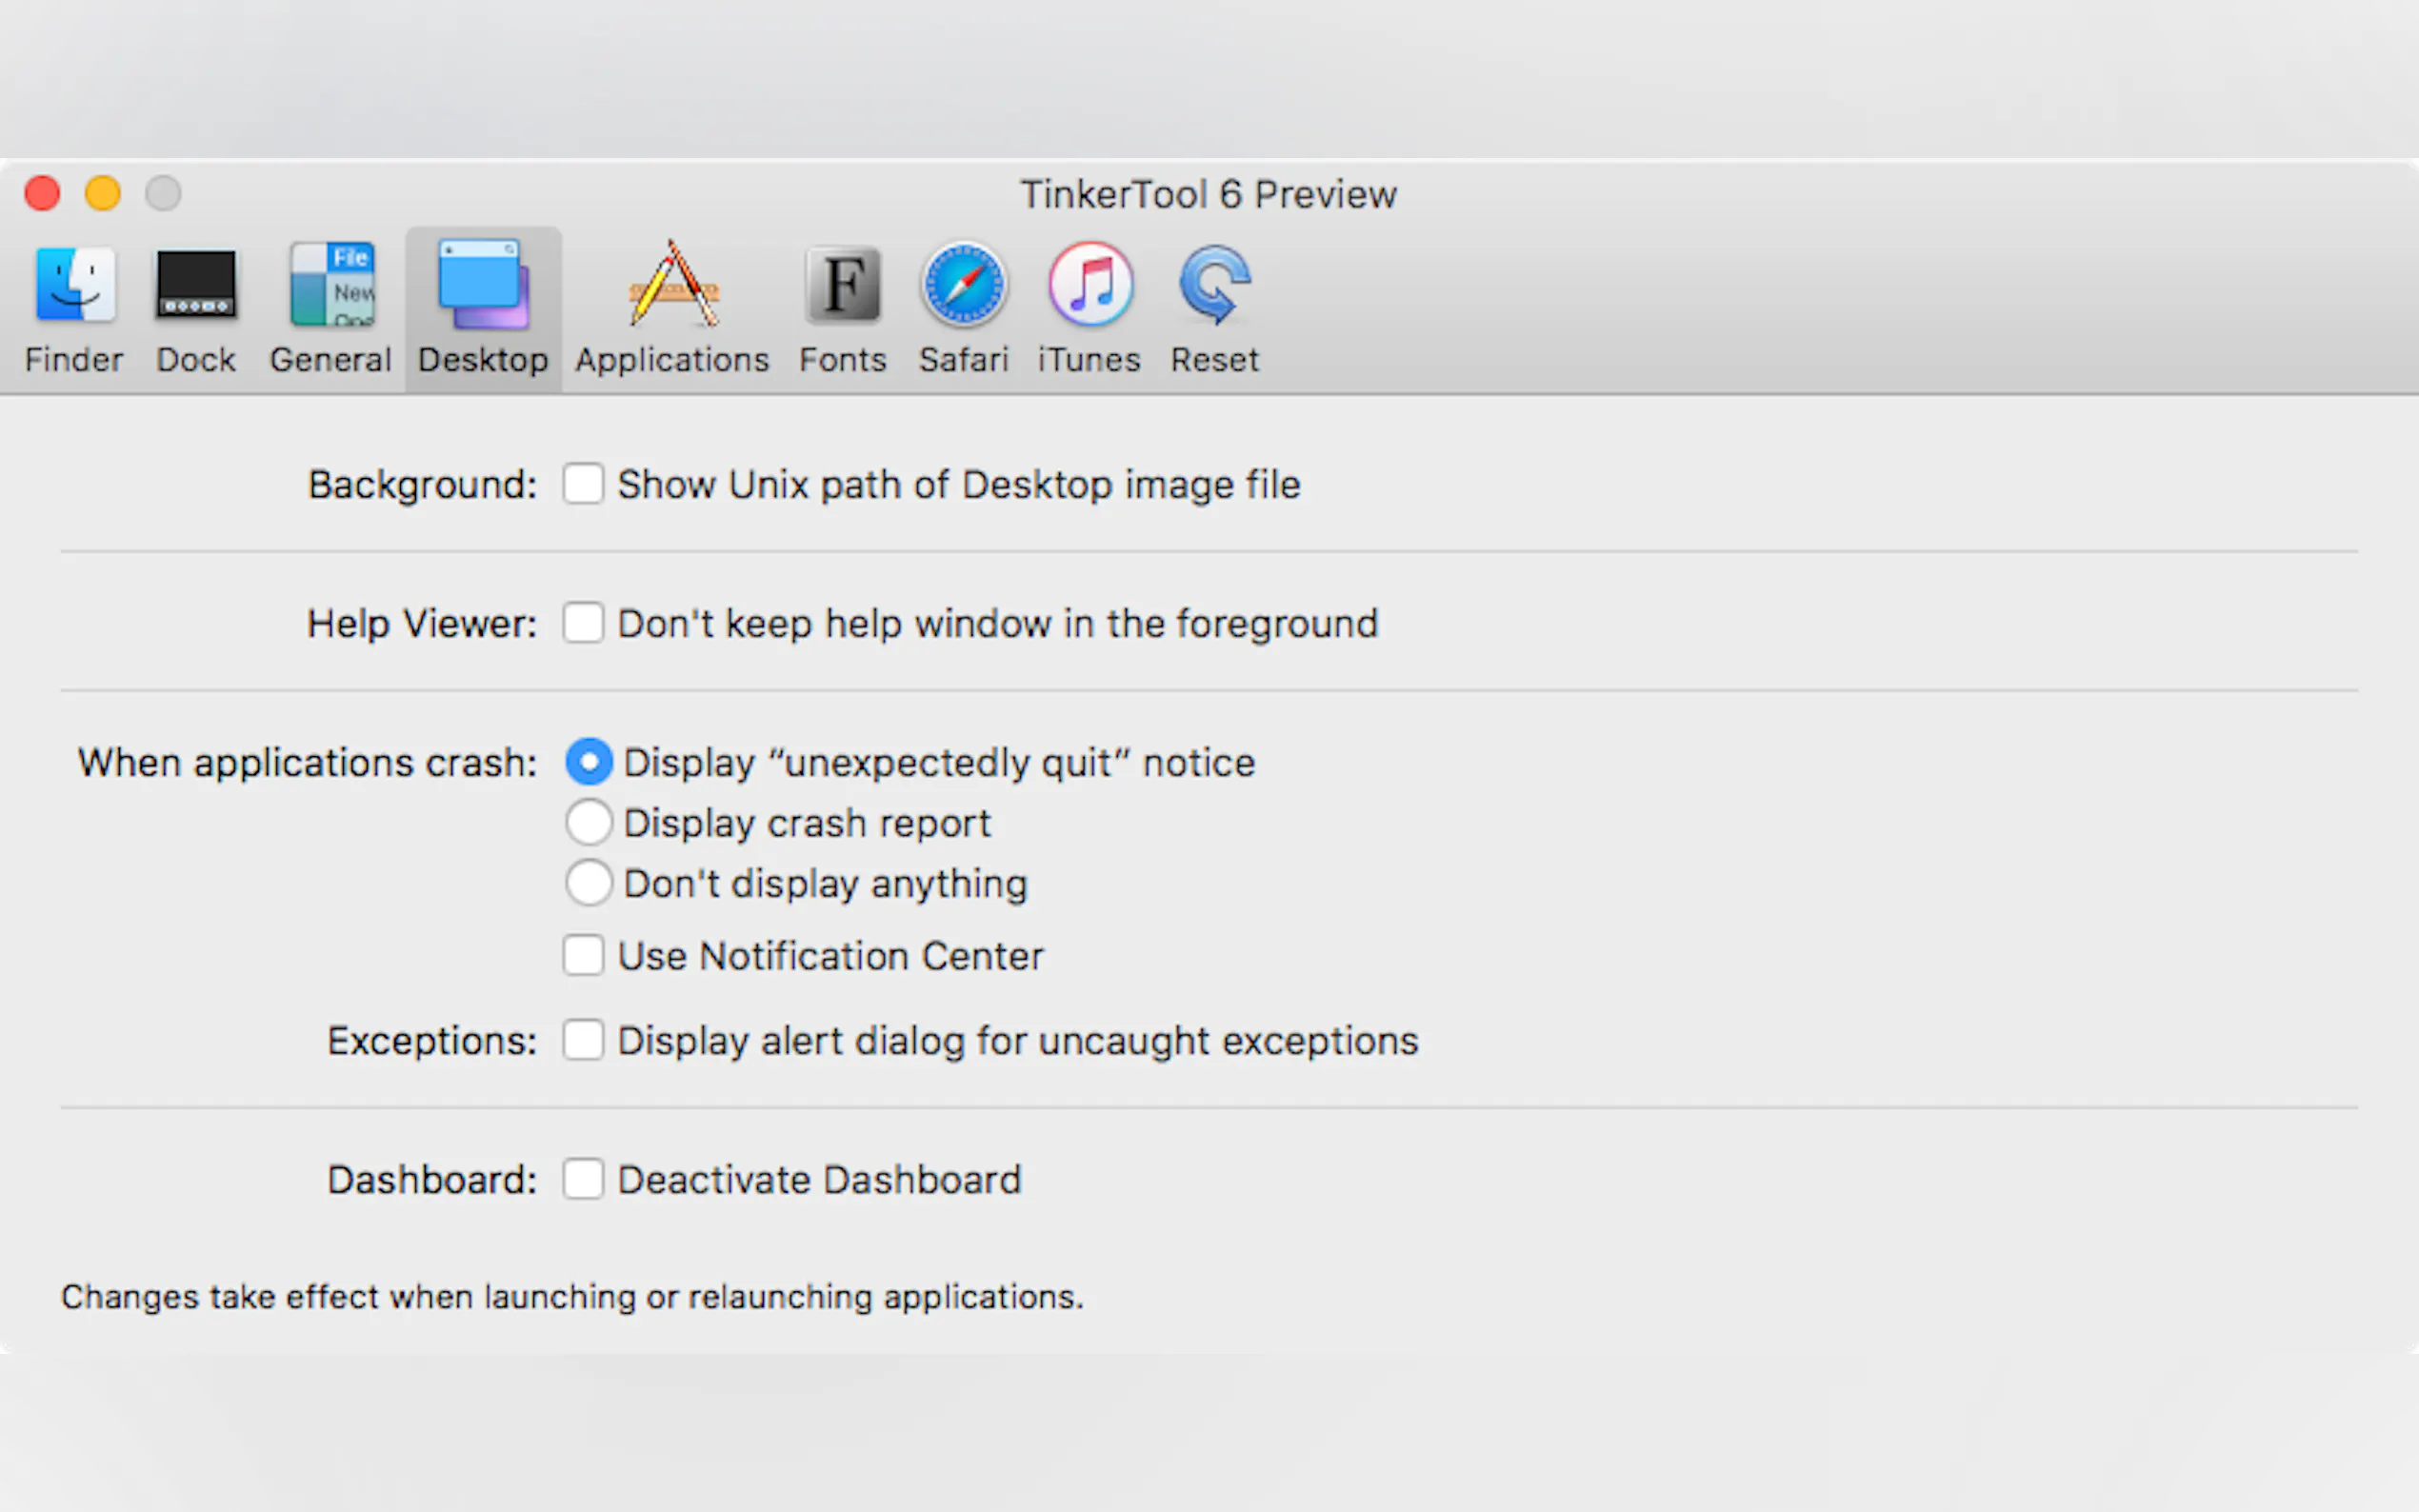This screenshot has width=2419, height=1512.
Task: Enable Show Unix path of Desktop image
Action: click(583, 484)
